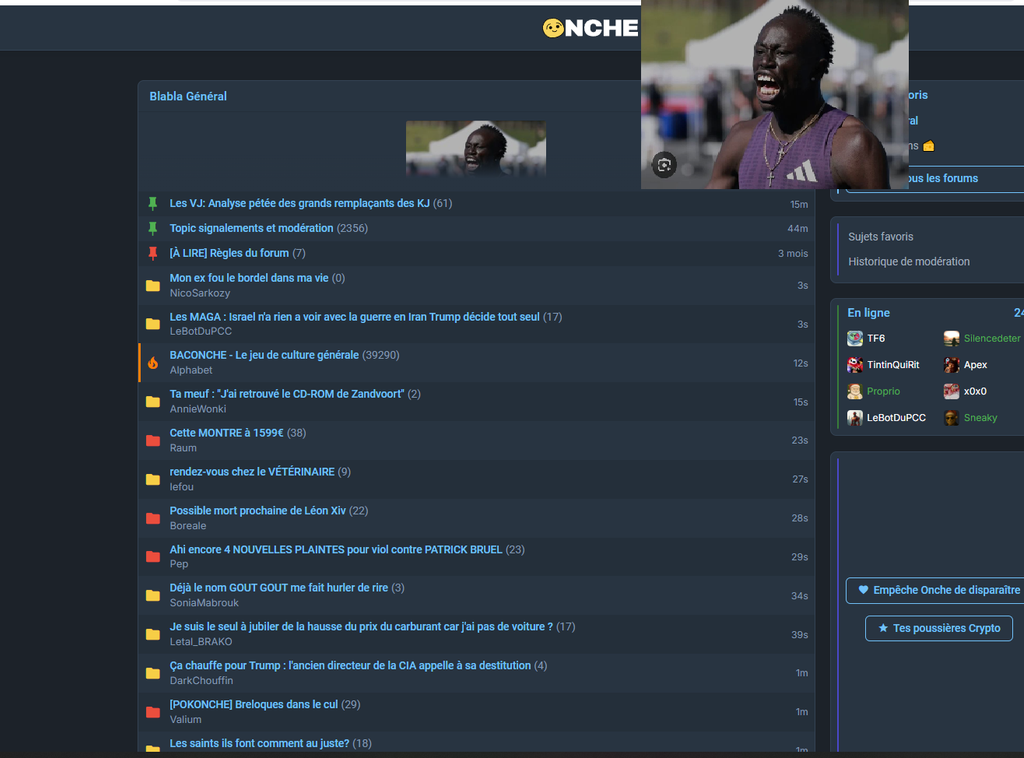Click author name Letal_BRAKO

[x=200, y=642]
